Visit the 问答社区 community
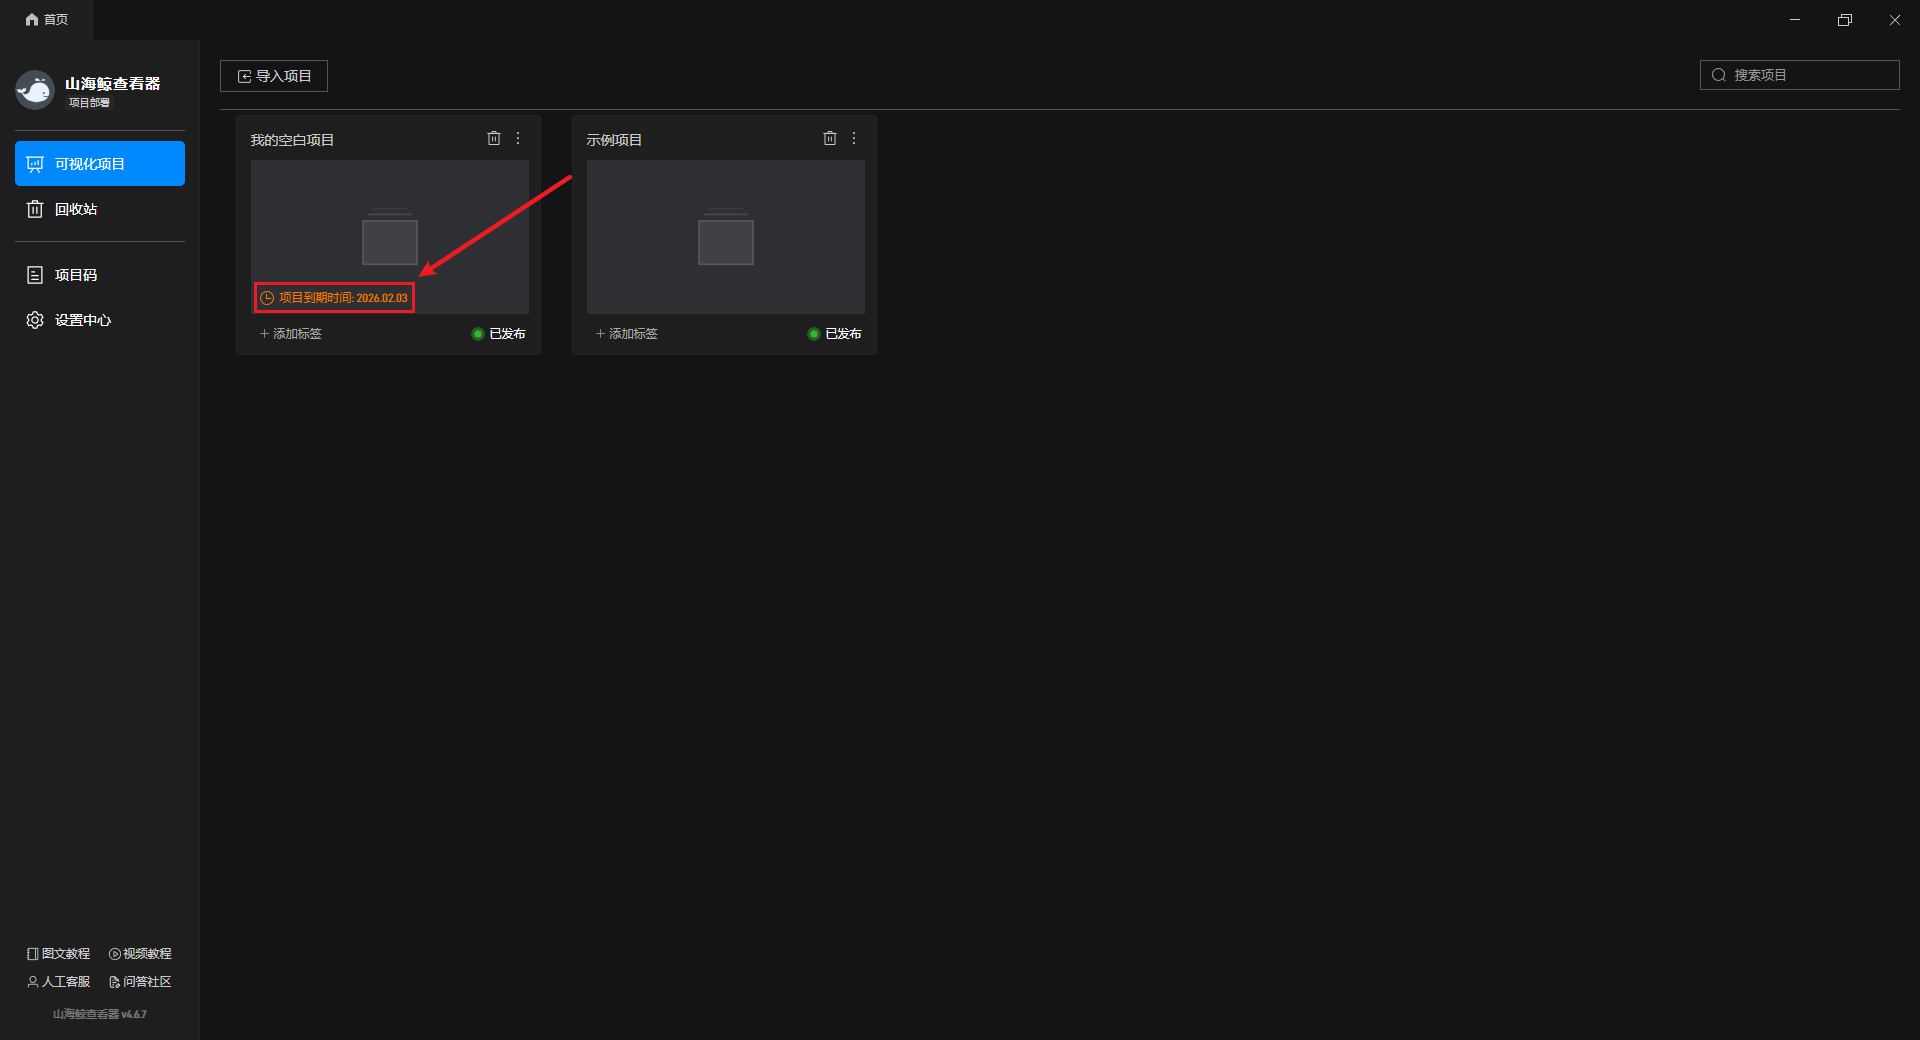1920x1040 pixels. tap(140, 982)
